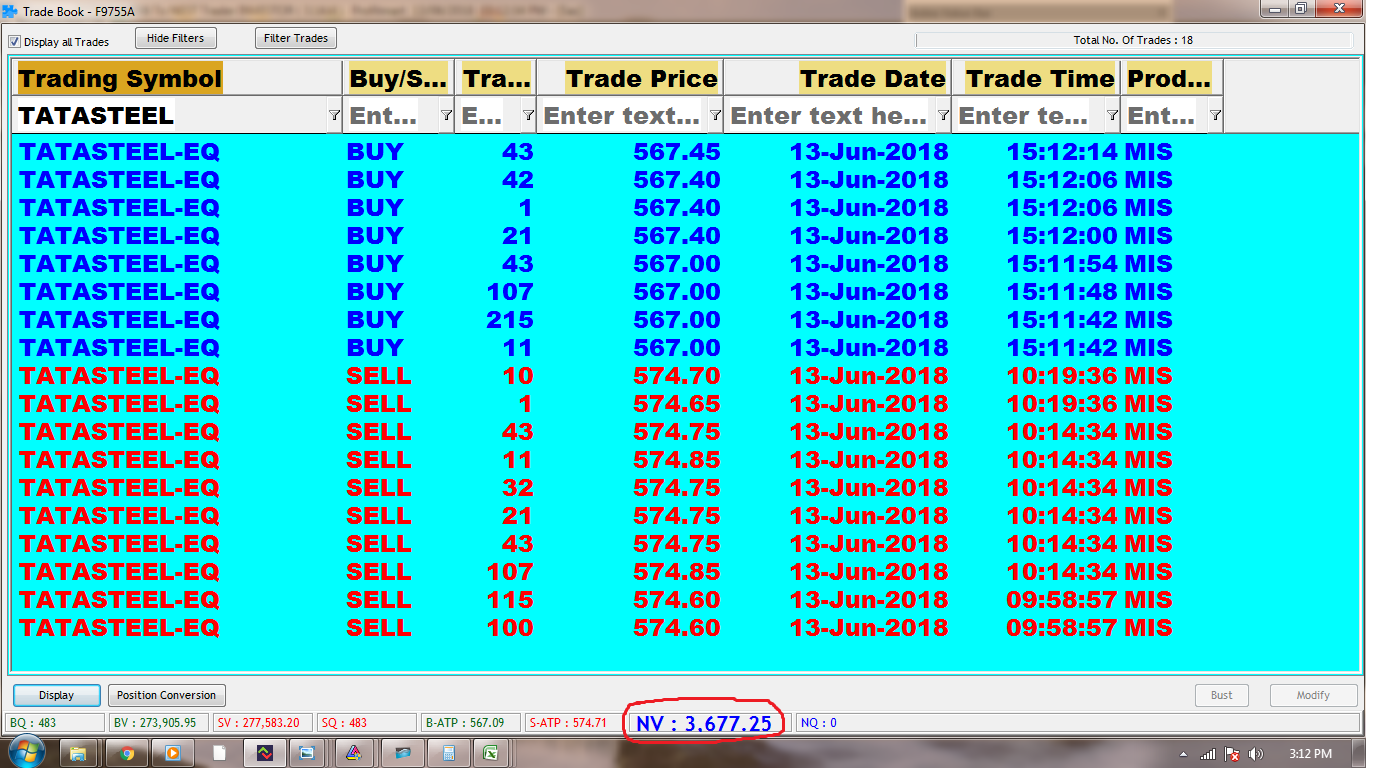Screen dimensions: 1380x768
Task: Open Google Chrome from the taskbar
Action: click(x=127, y=753)
